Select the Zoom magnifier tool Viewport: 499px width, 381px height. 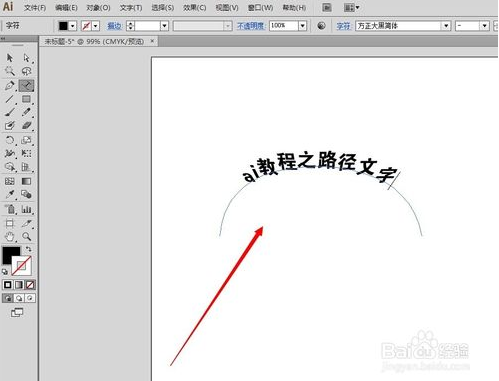point(26,237)
